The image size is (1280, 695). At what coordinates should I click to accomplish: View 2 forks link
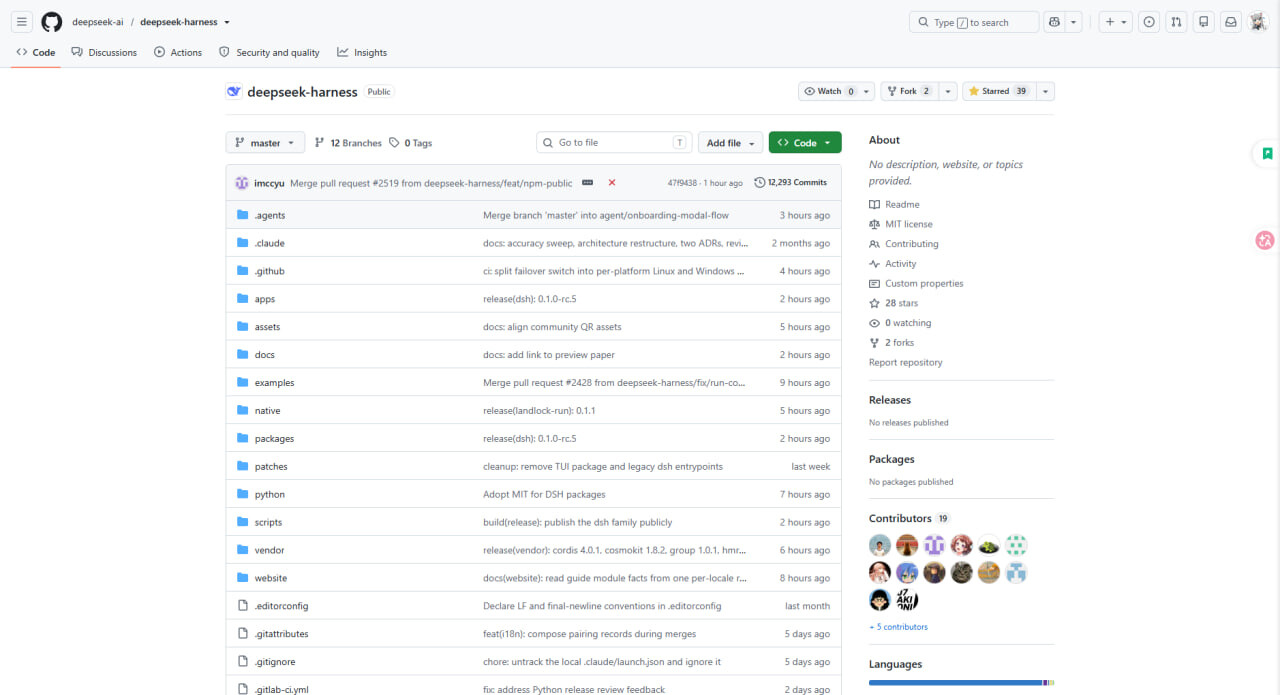pos(899,343)
